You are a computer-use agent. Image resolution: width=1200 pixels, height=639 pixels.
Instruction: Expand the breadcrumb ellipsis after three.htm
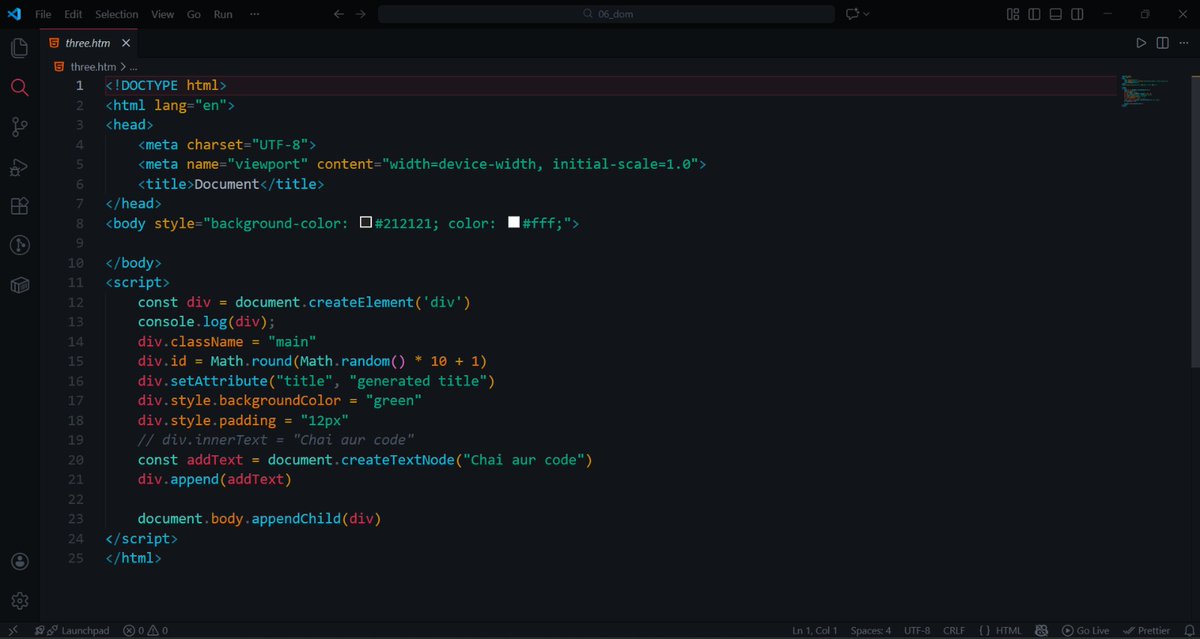[x=133, y=66]
